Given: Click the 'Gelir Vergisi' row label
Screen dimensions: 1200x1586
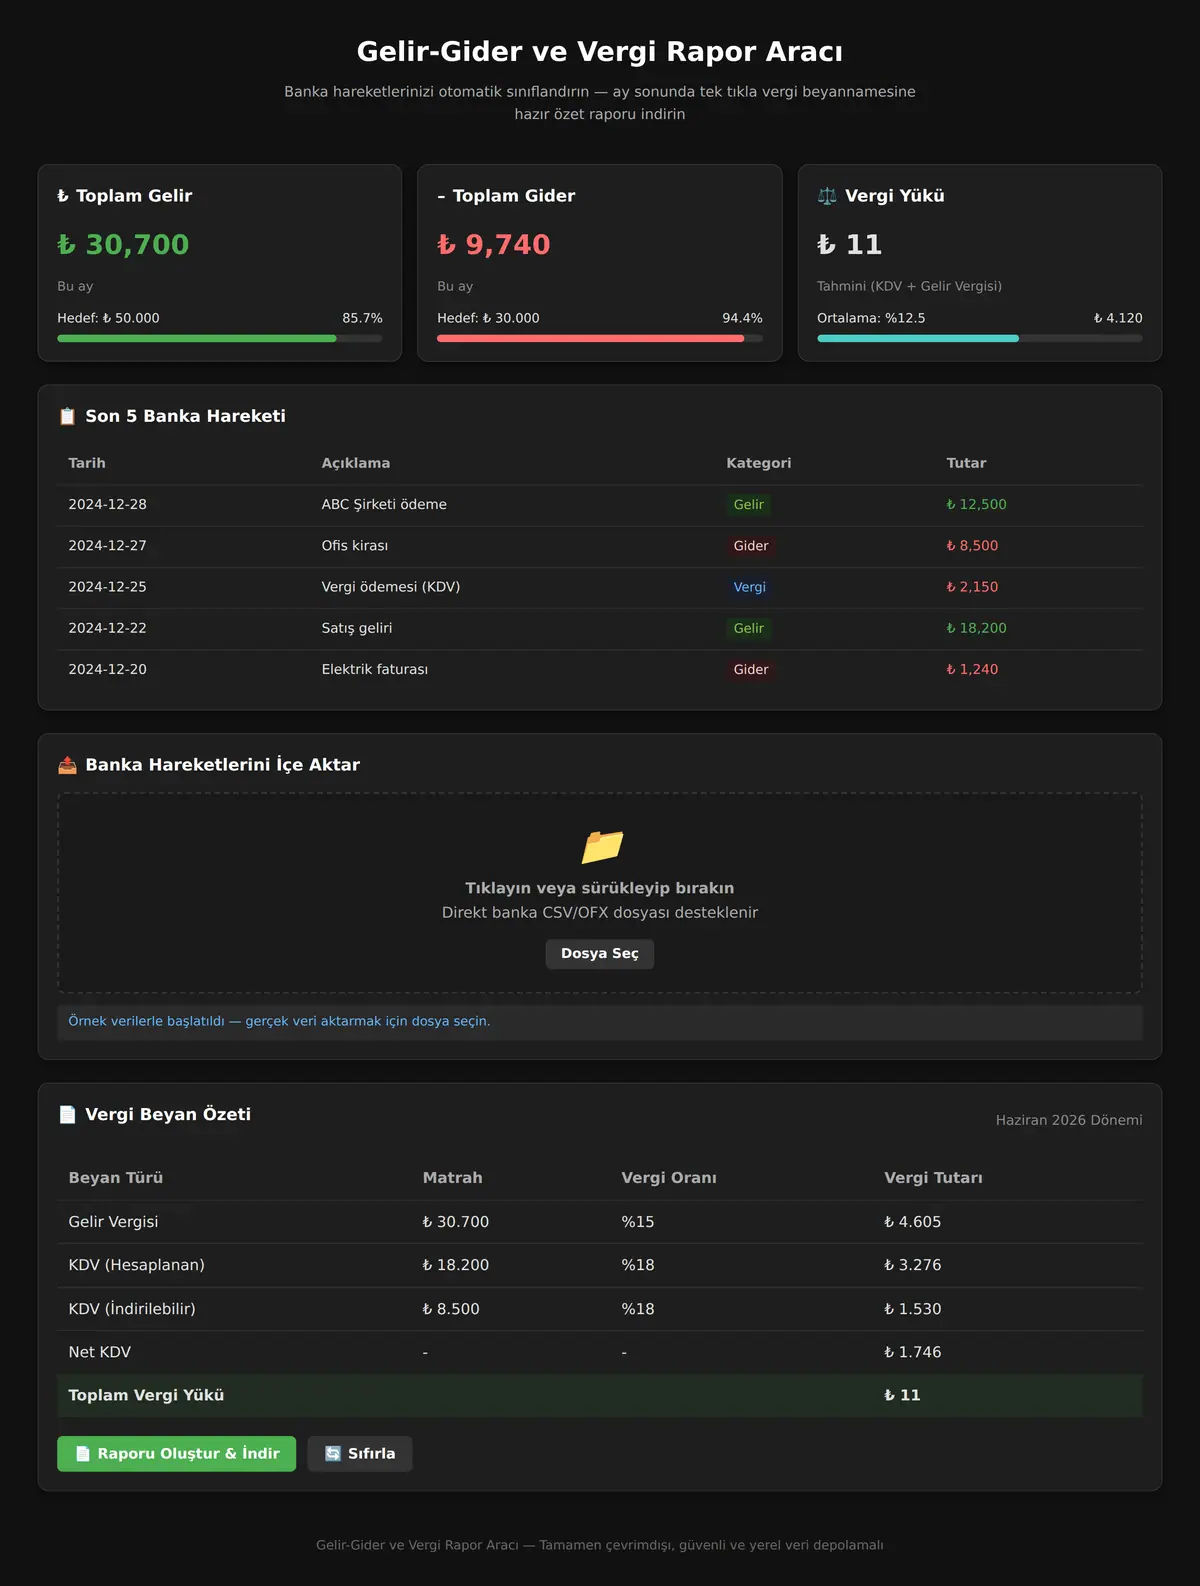Looking at the screenshot, I should pyautogui.click(x=113, y=1222).
